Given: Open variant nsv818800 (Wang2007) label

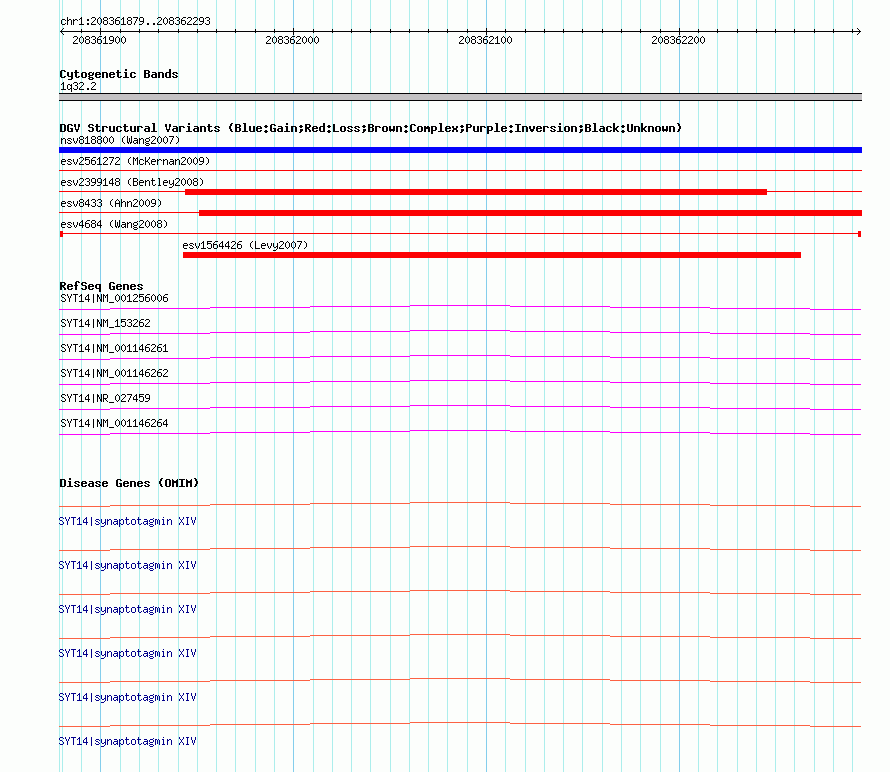Looking at the screenshot, I should coord(120,140).
